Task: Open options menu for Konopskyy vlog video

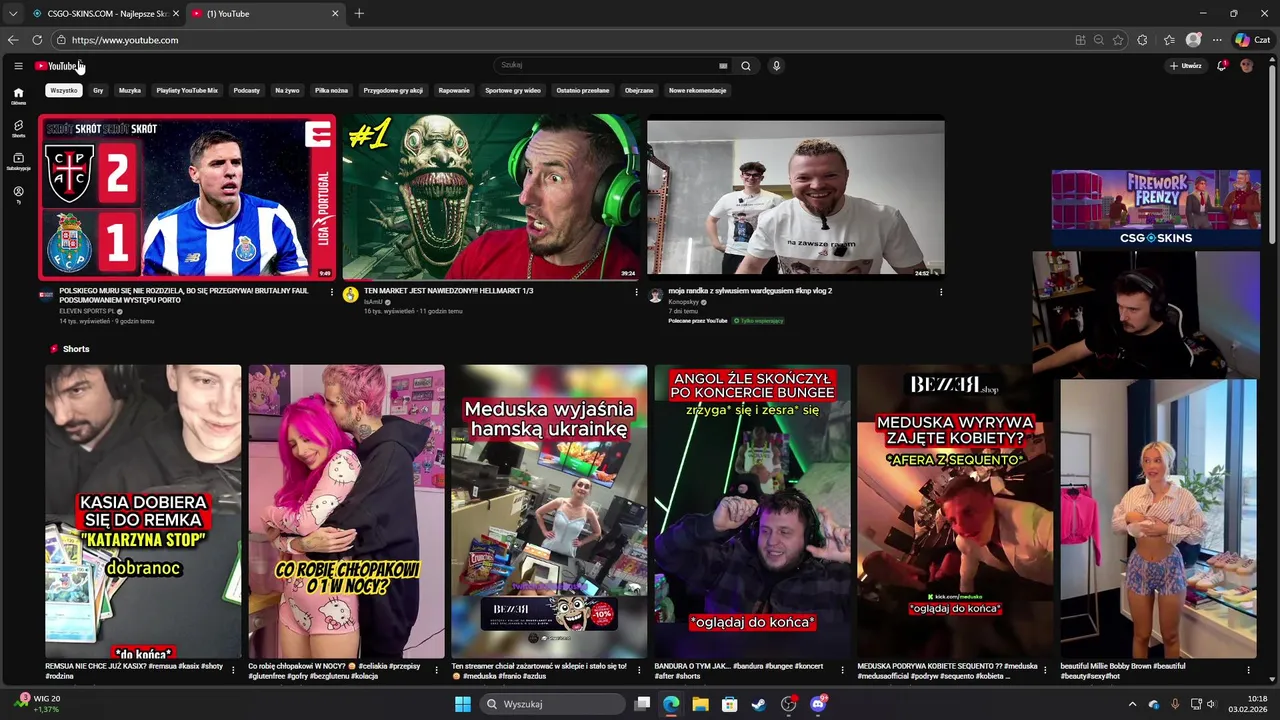Action: click(x=941, y=292)
